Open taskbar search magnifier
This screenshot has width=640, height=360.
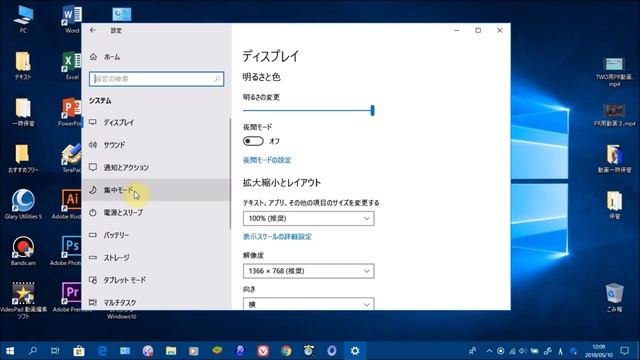33,351
